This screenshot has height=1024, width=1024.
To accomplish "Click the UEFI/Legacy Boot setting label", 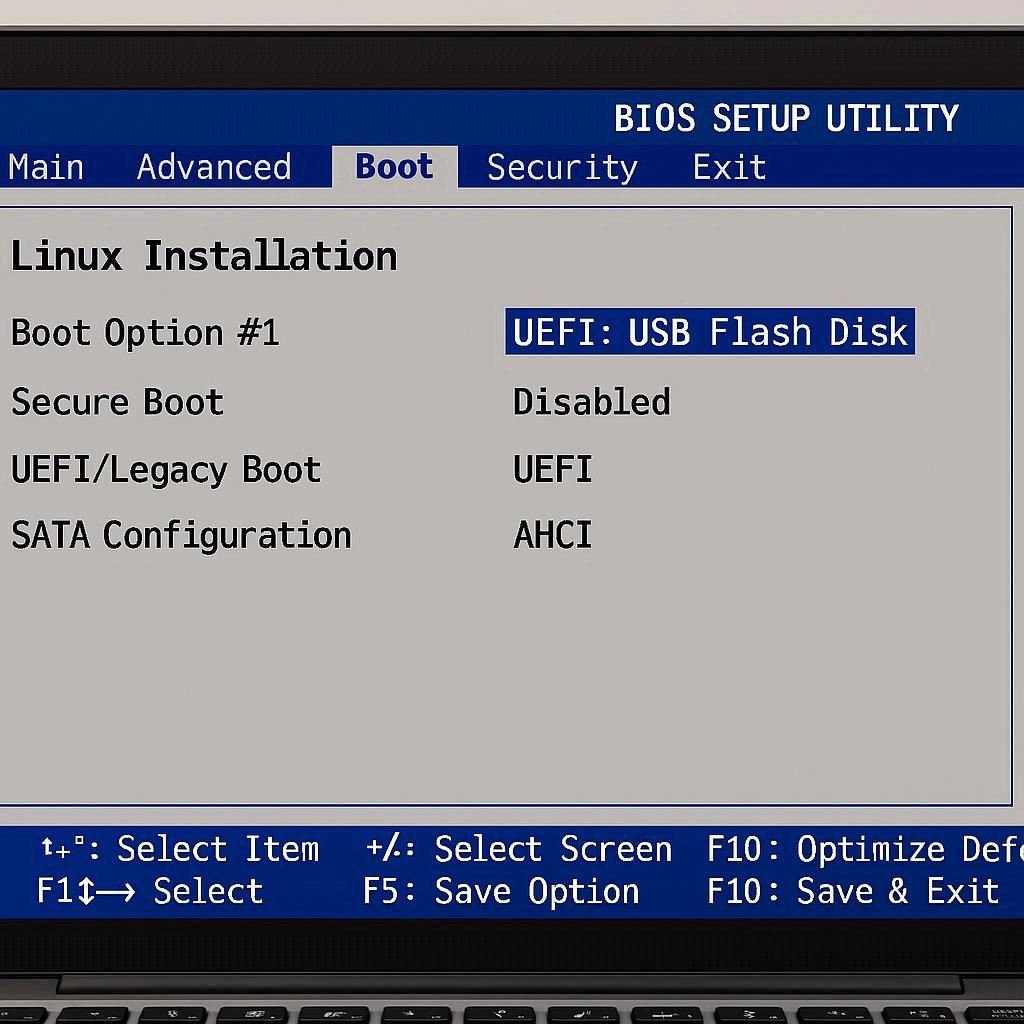I will (166, 469).
